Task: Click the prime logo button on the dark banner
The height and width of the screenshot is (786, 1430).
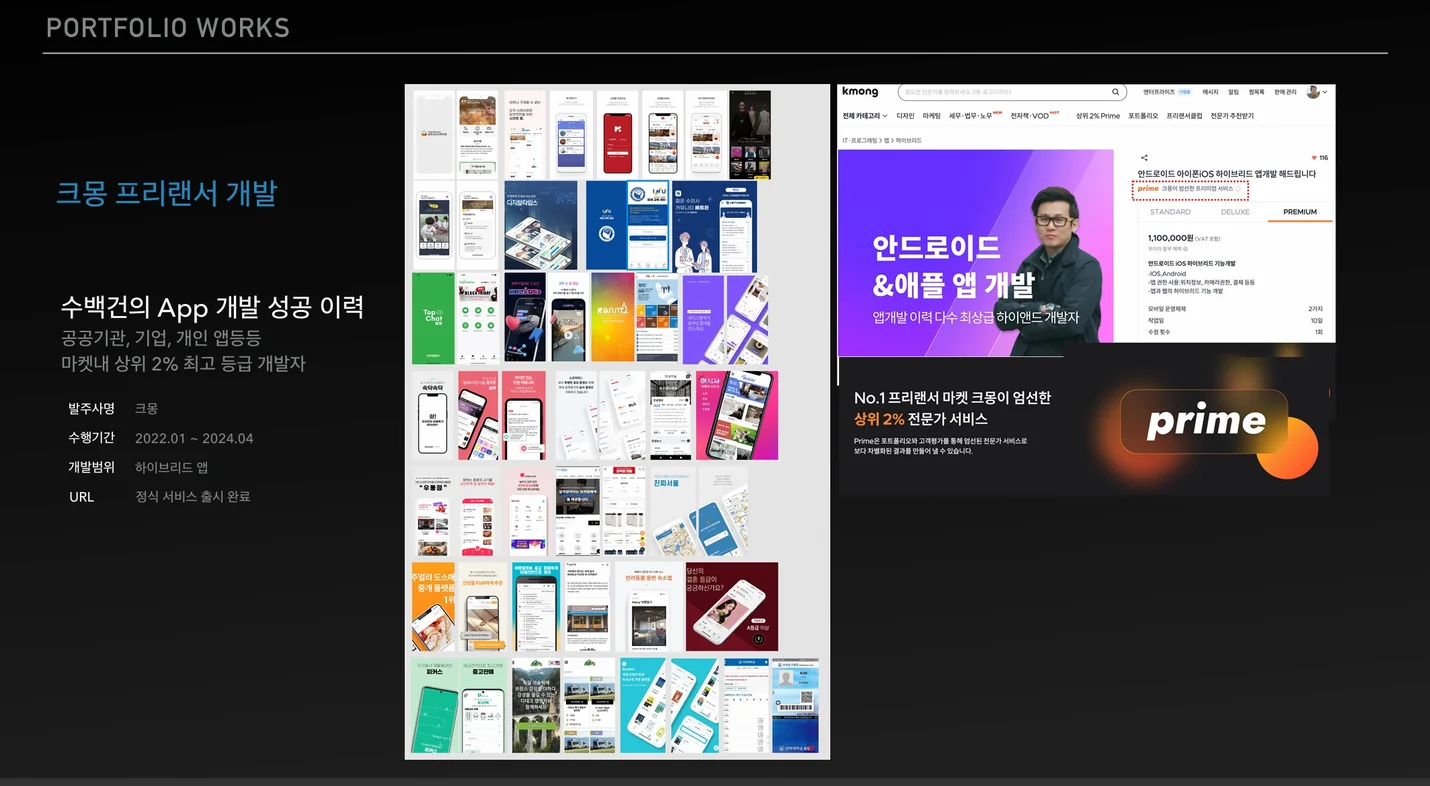Action: coord(1205,421)
